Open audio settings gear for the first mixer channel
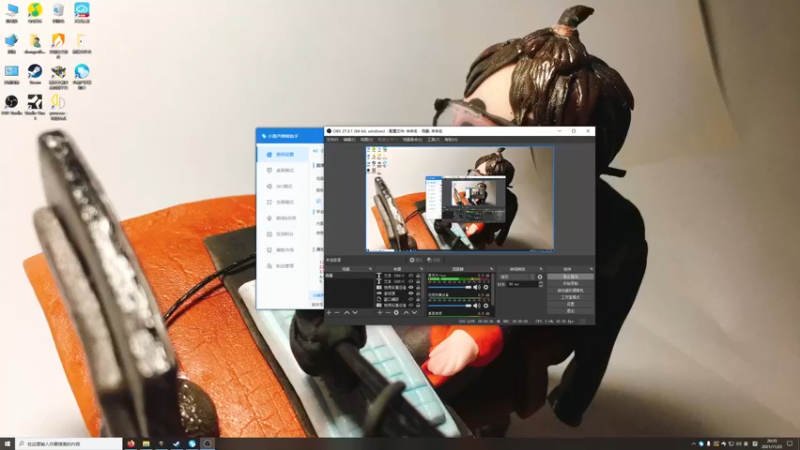 [x=486, y=287]
